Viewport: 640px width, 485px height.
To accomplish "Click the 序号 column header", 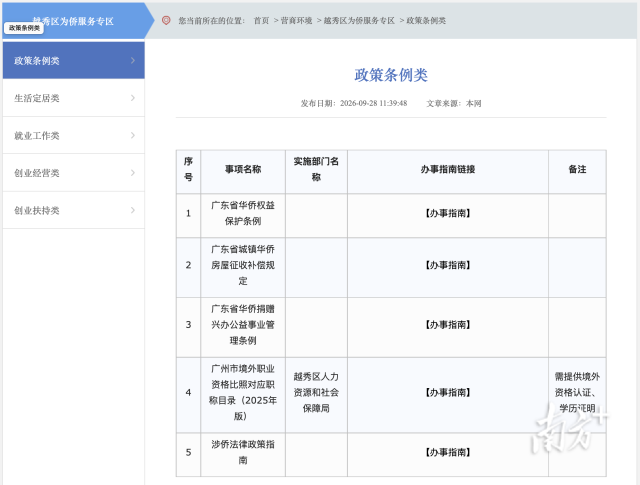I will pos(188,169).
